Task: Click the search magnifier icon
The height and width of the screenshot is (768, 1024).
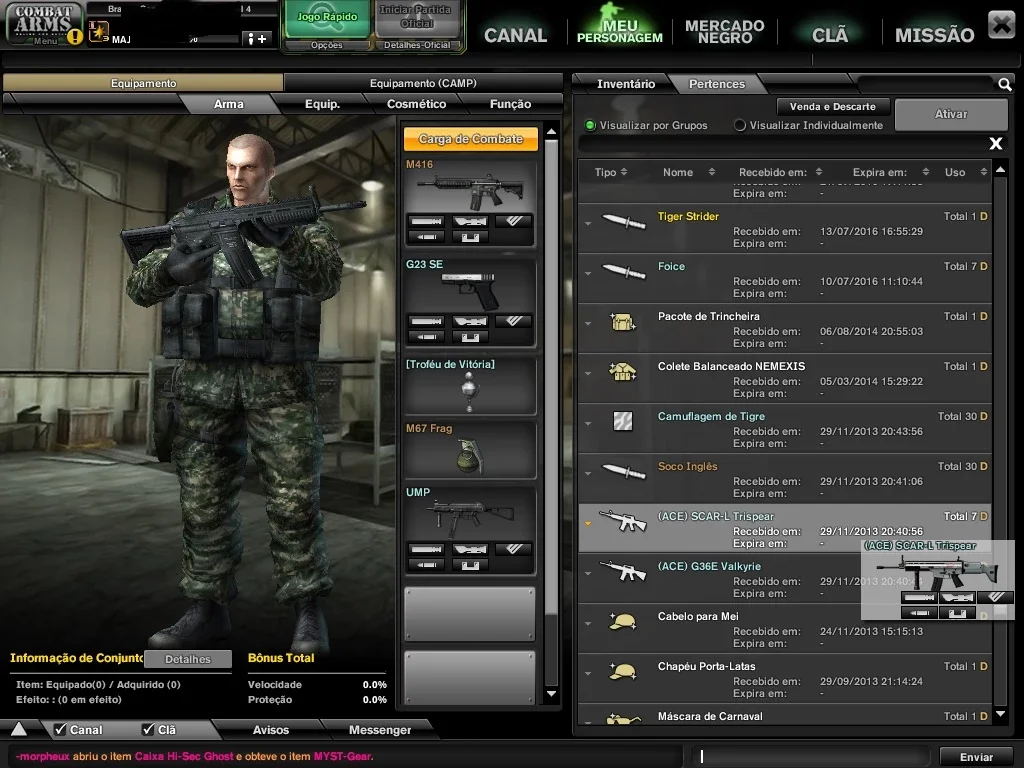Action: tap(1004, 84)
